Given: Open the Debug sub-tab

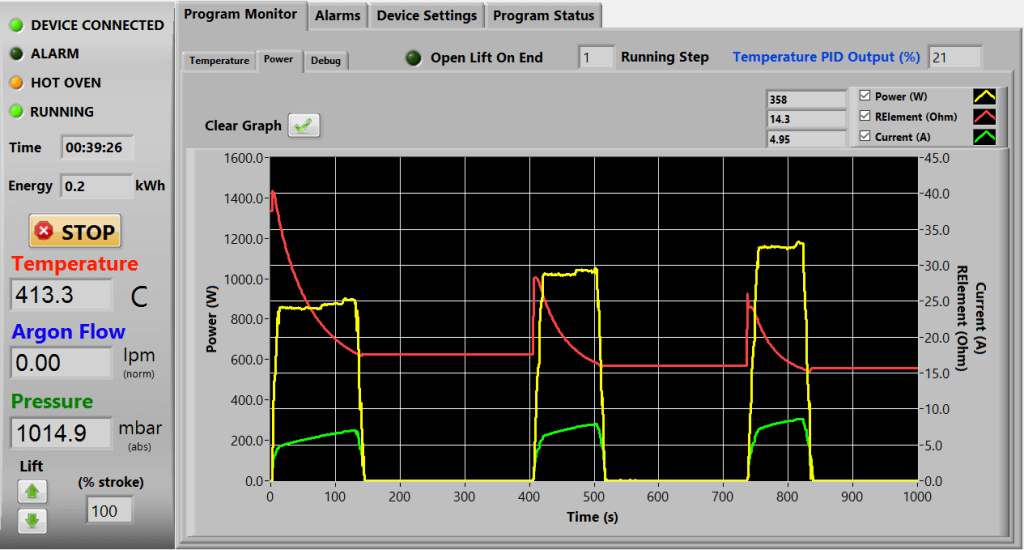Looking at the screenshot, I should tap(325, 61).
